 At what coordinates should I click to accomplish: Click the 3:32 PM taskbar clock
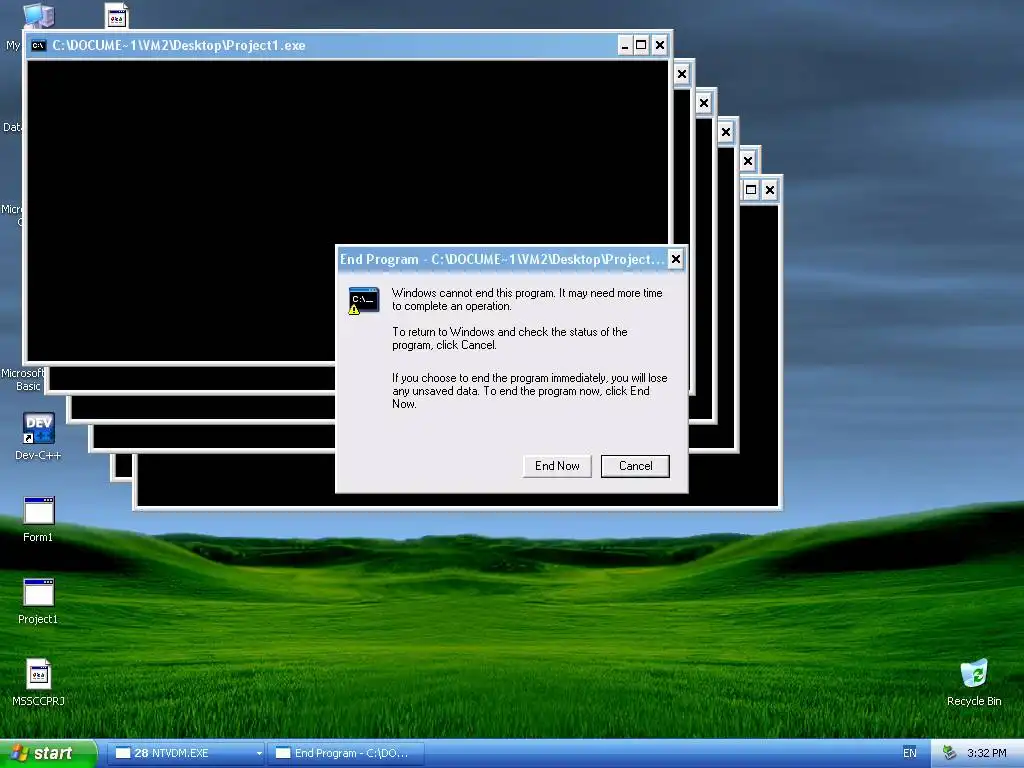(986, 753)
